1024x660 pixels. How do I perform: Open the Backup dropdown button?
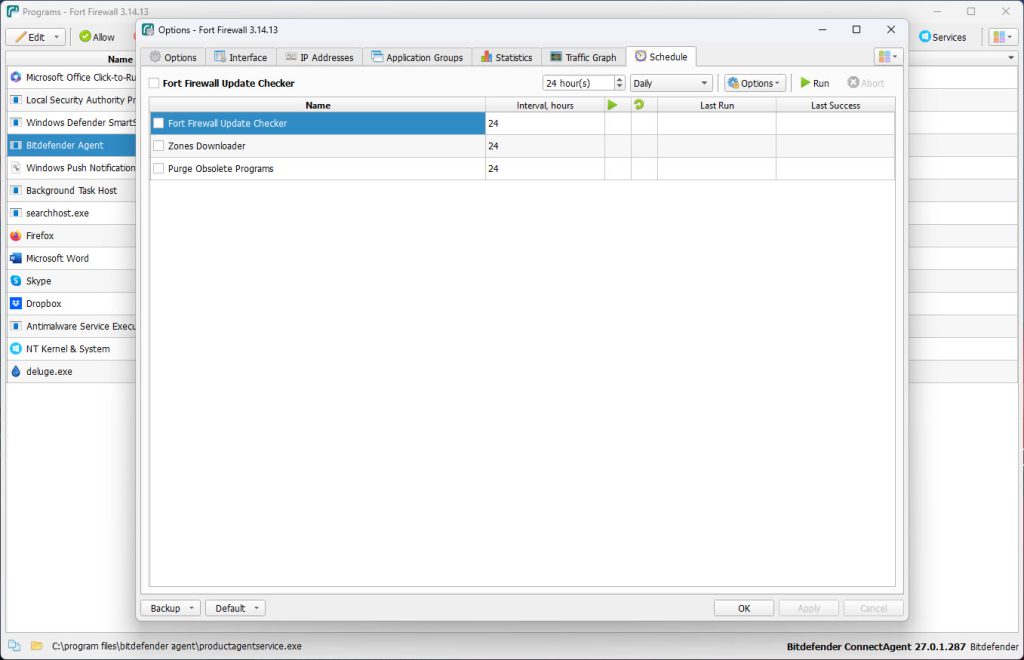click(171, 608)
